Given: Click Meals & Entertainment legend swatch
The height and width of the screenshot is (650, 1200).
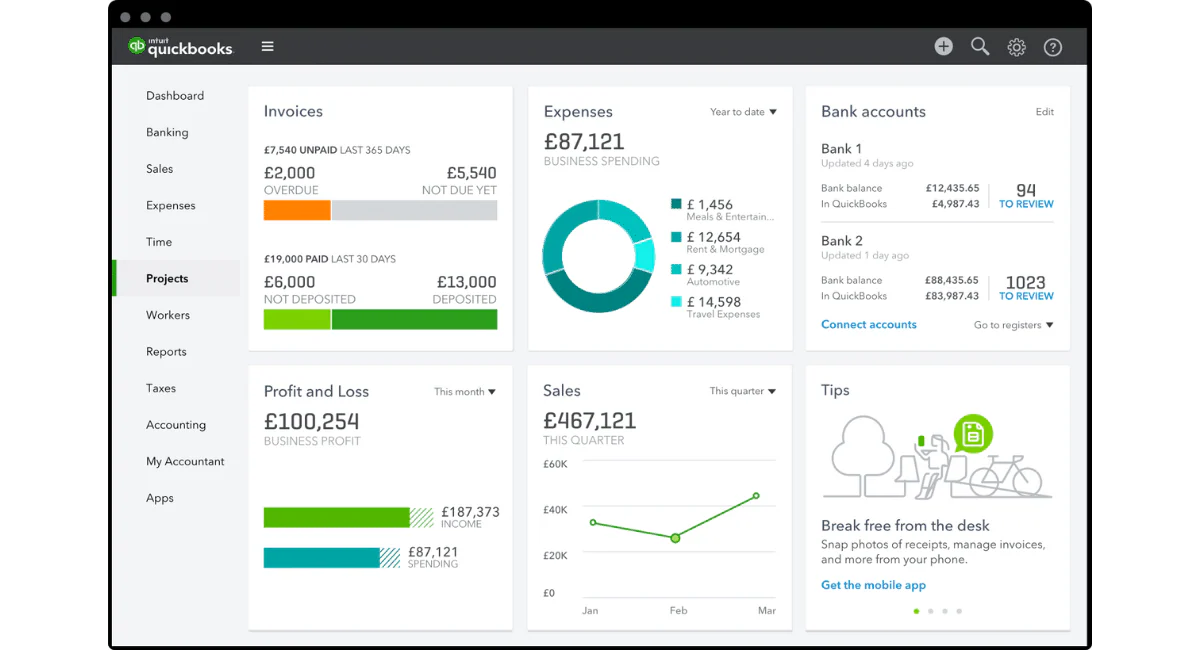Looking at the screenshot, I should tap(676, 204).
